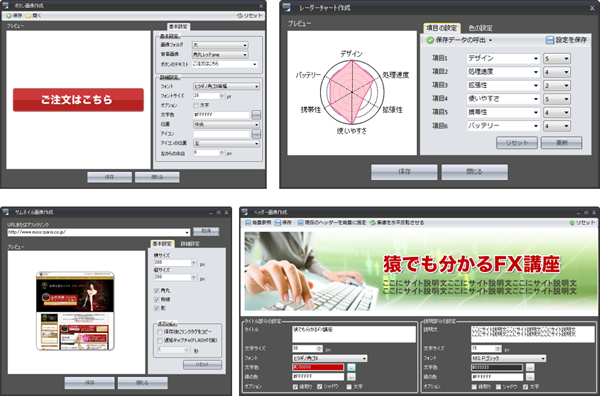The image size is (600, 396).
Task: Click 設定を保存 disk icon in radar chart window
Action: 550,40
